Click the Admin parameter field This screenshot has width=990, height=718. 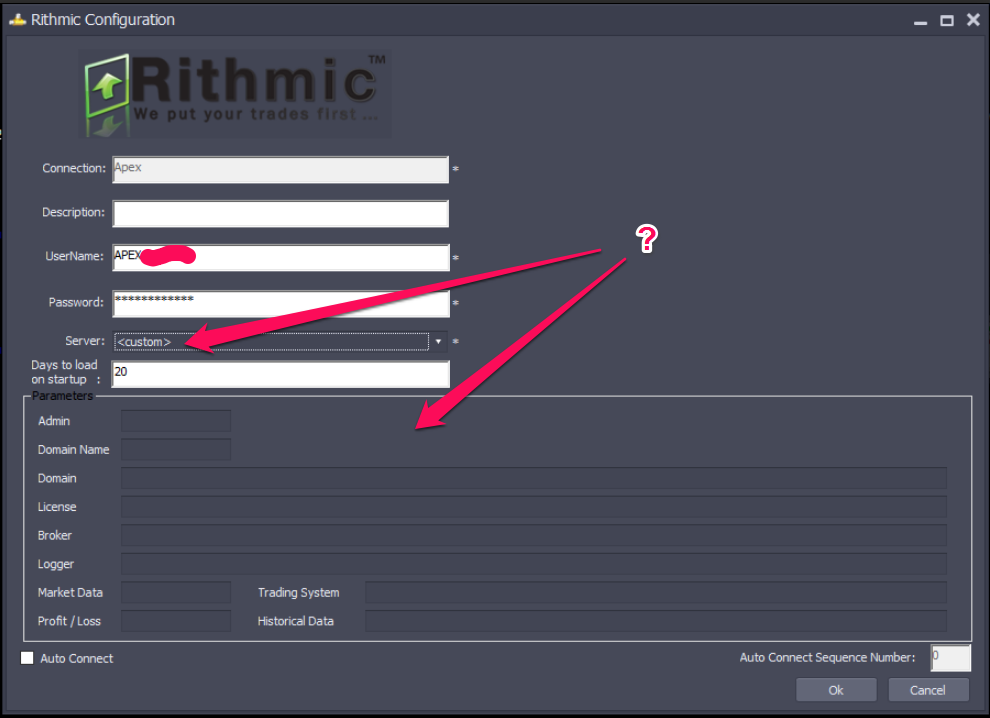[x=176, y=421]
